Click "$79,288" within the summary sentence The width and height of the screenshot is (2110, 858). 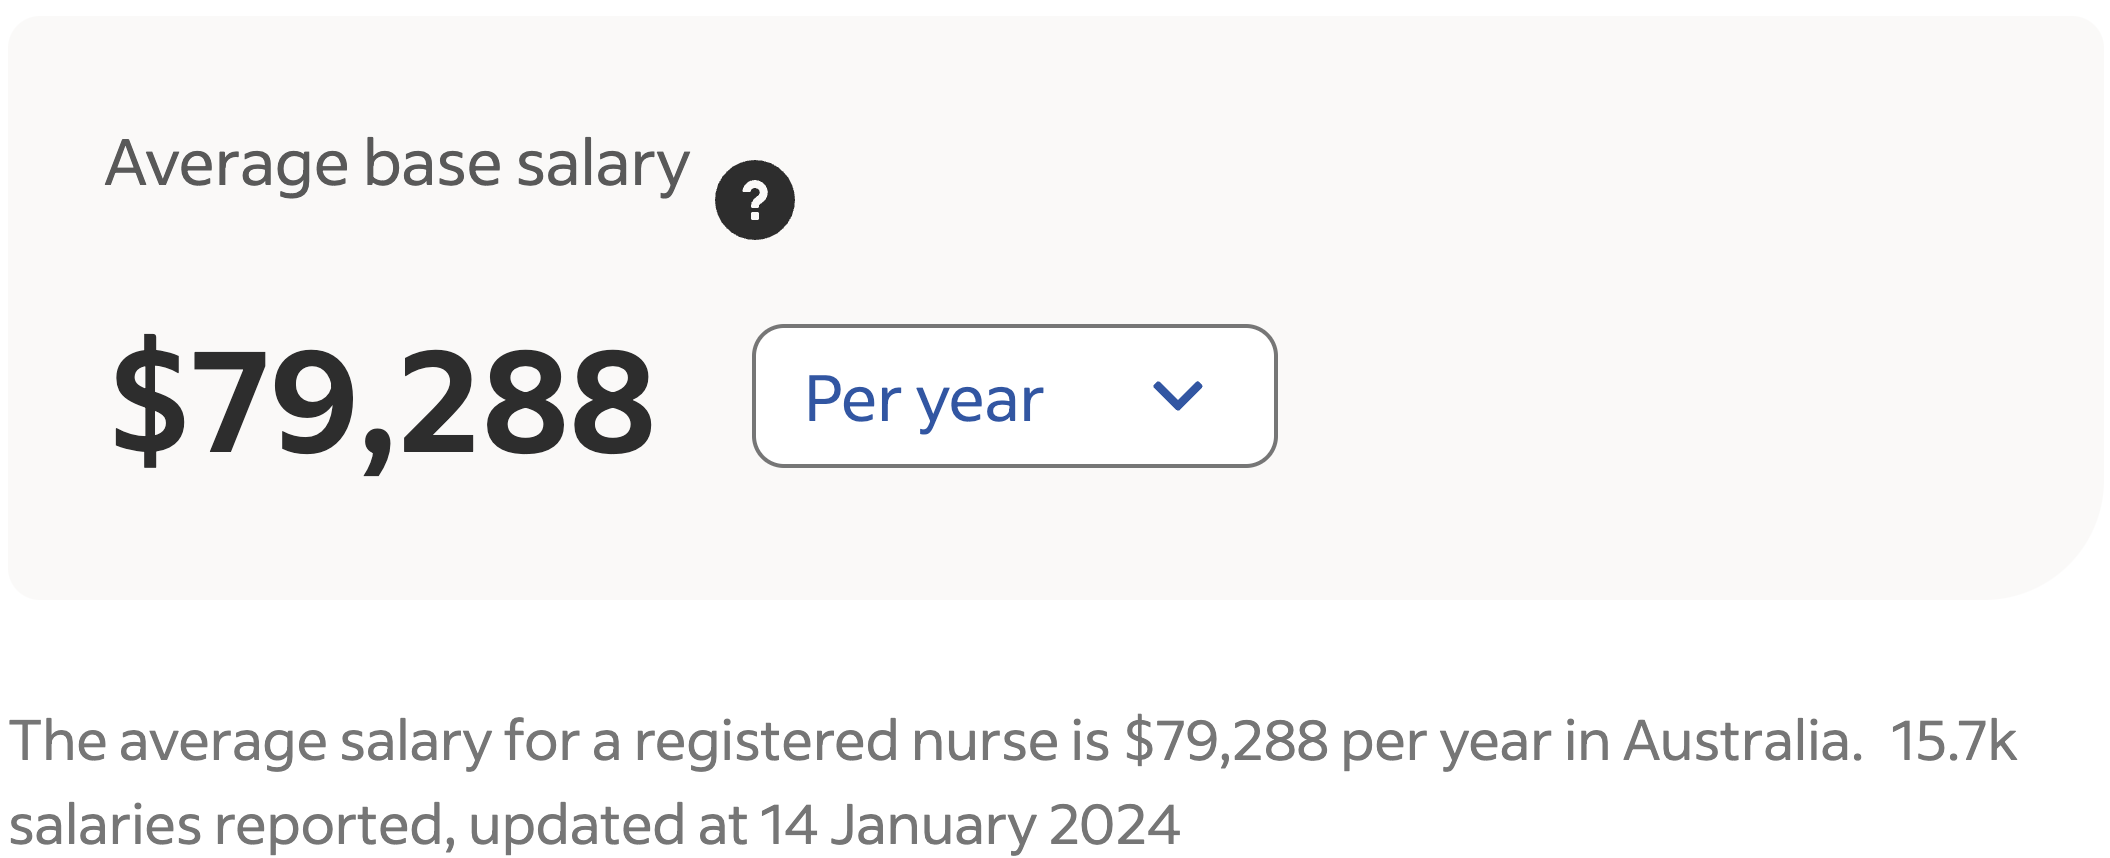pyautogui.click(x=1226, y=742)
